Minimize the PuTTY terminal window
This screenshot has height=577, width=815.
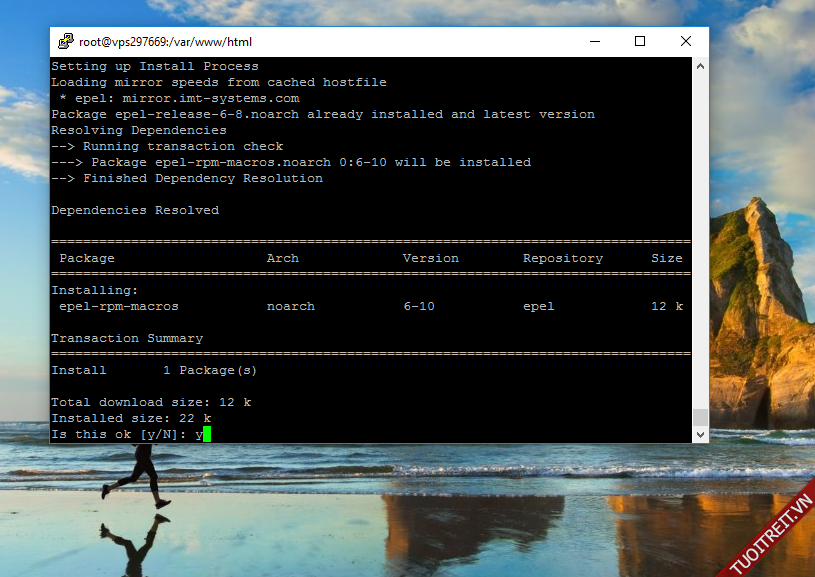point(594,42)
